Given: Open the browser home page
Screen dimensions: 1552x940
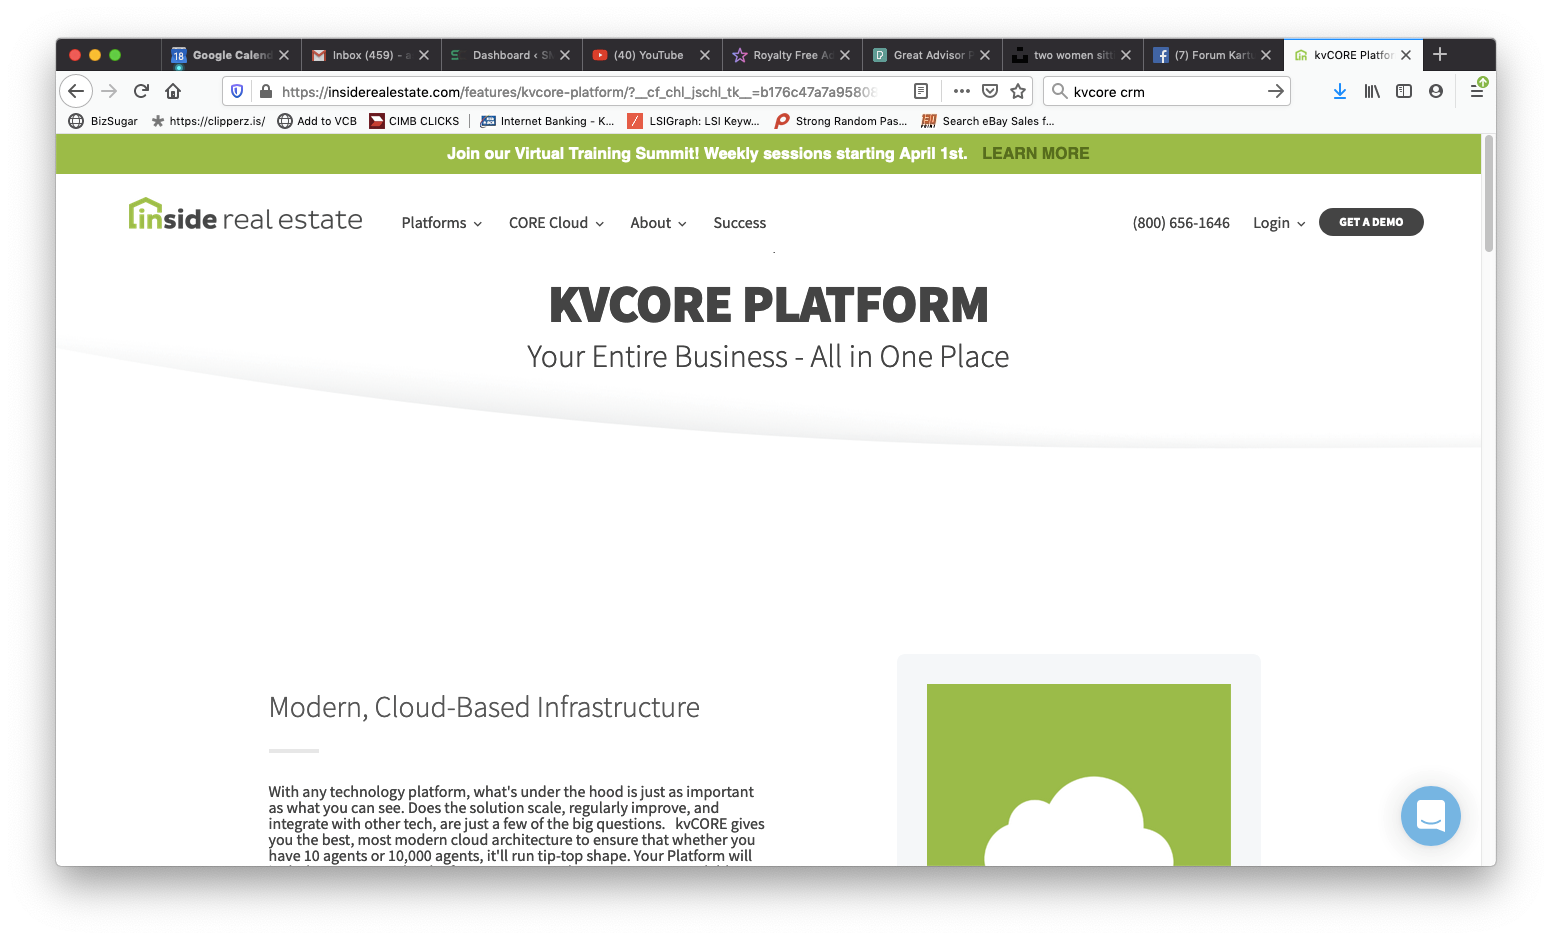Looking at the screenshot, I should click(173, 91).
